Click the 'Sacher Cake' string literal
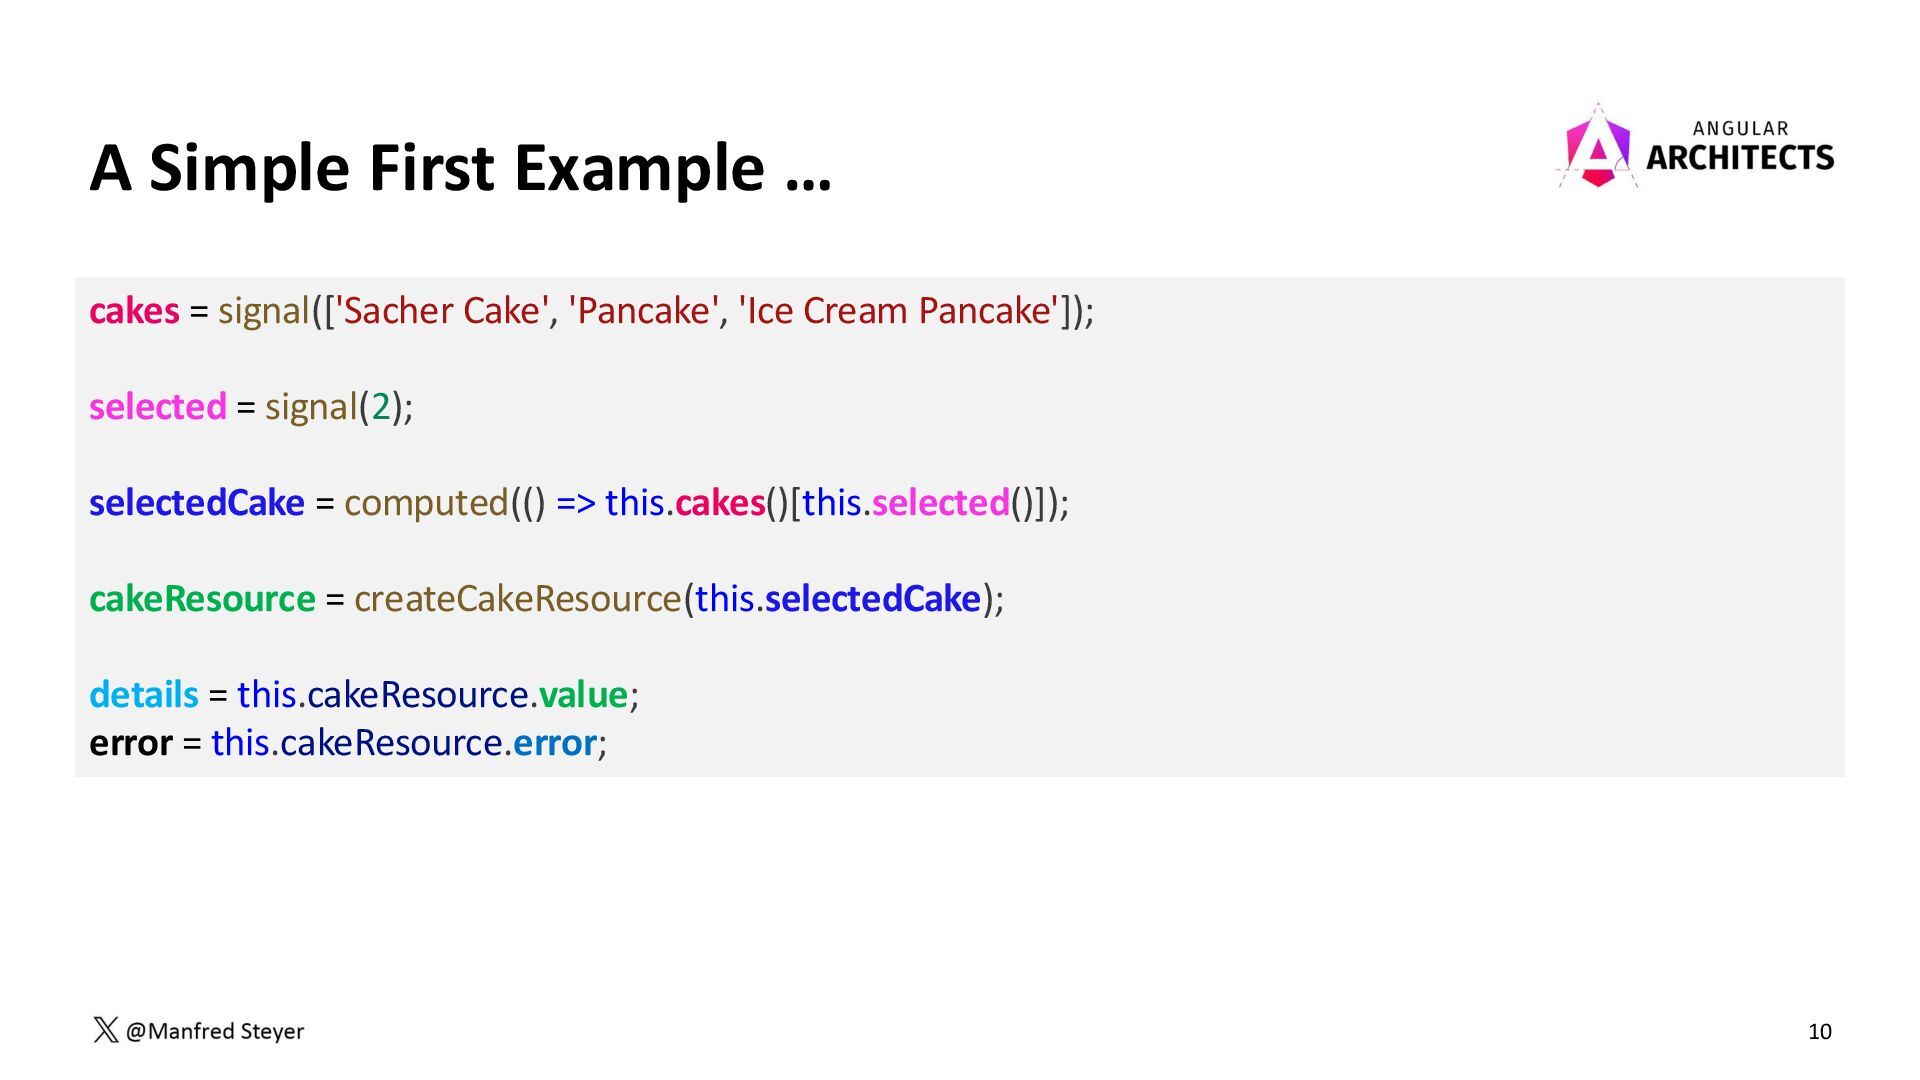 (441, 311)
